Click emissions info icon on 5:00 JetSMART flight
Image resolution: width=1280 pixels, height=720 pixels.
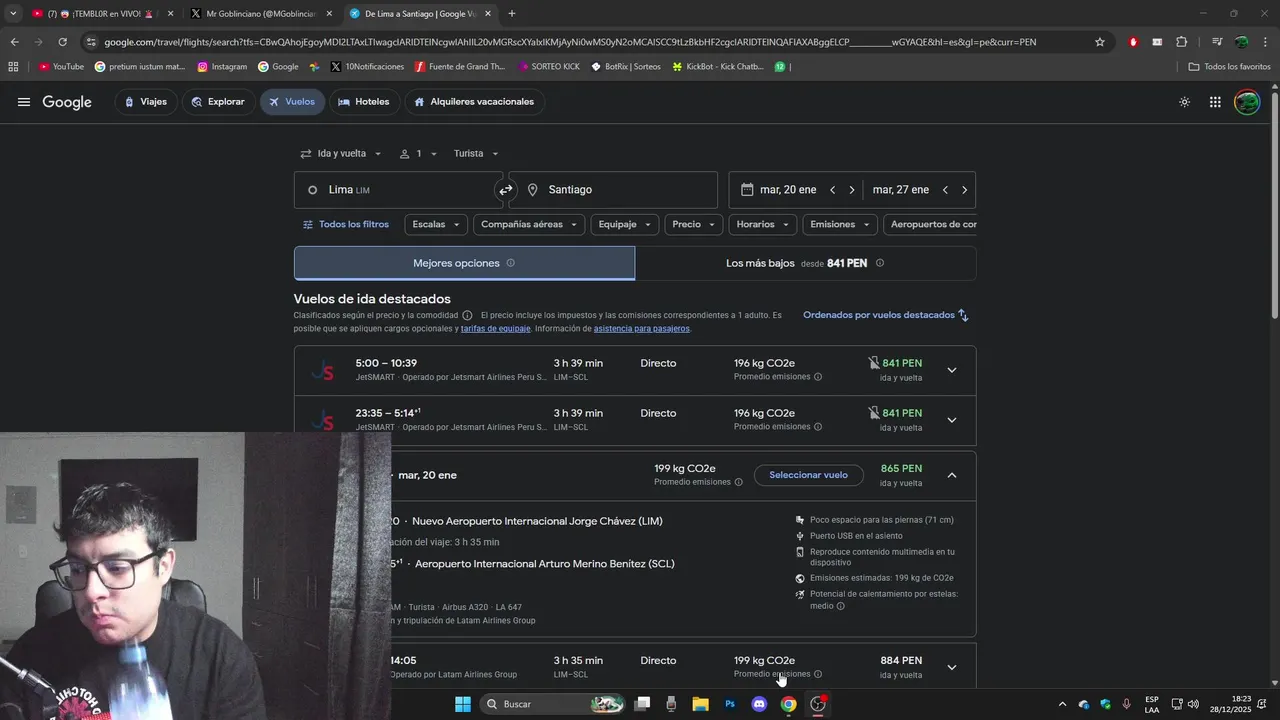818,377
